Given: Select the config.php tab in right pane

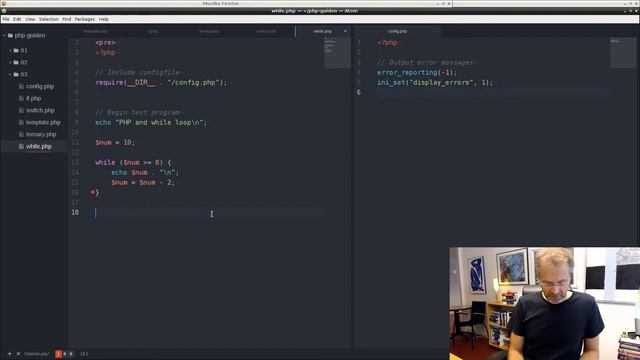Looking at the screenshot, I should (x=397, y=31).
